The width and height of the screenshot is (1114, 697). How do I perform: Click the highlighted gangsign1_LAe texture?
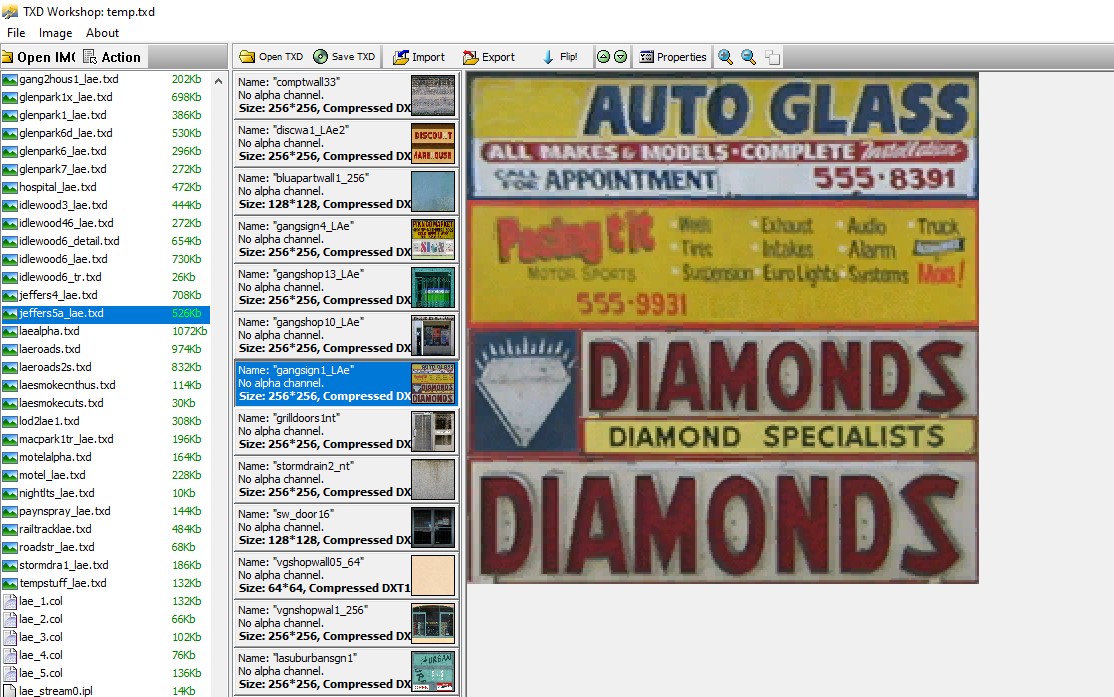click(x=346, y=383)
